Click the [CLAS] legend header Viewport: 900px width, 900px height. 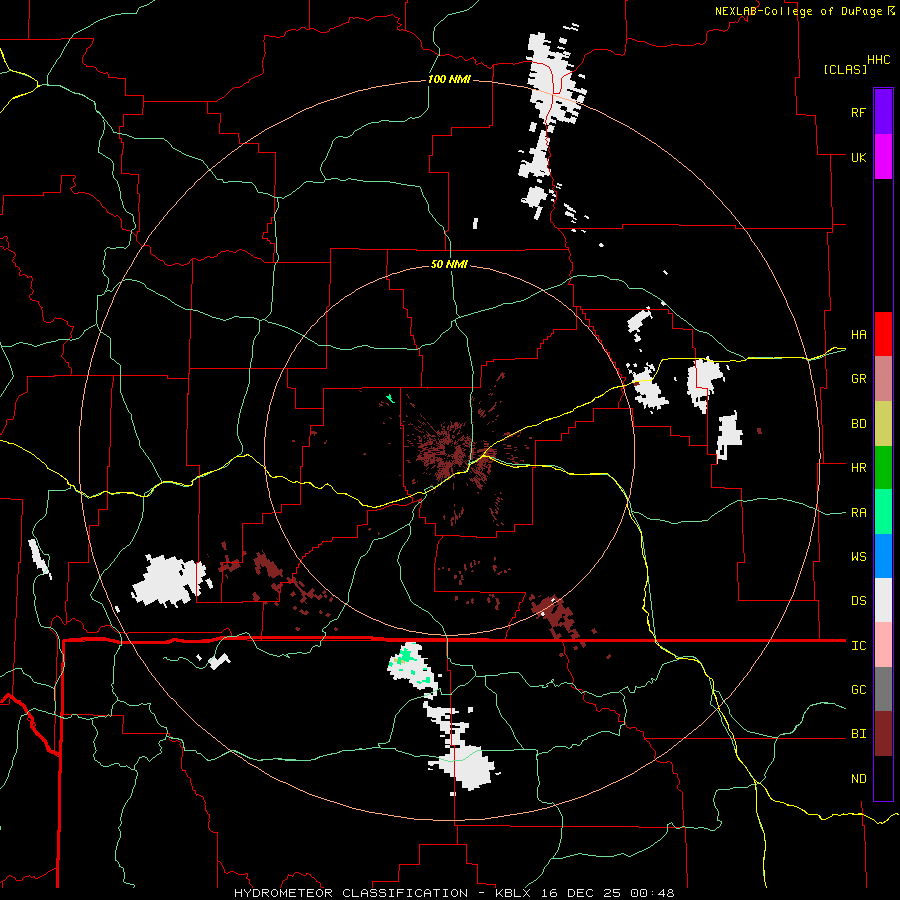click(845, 69)
